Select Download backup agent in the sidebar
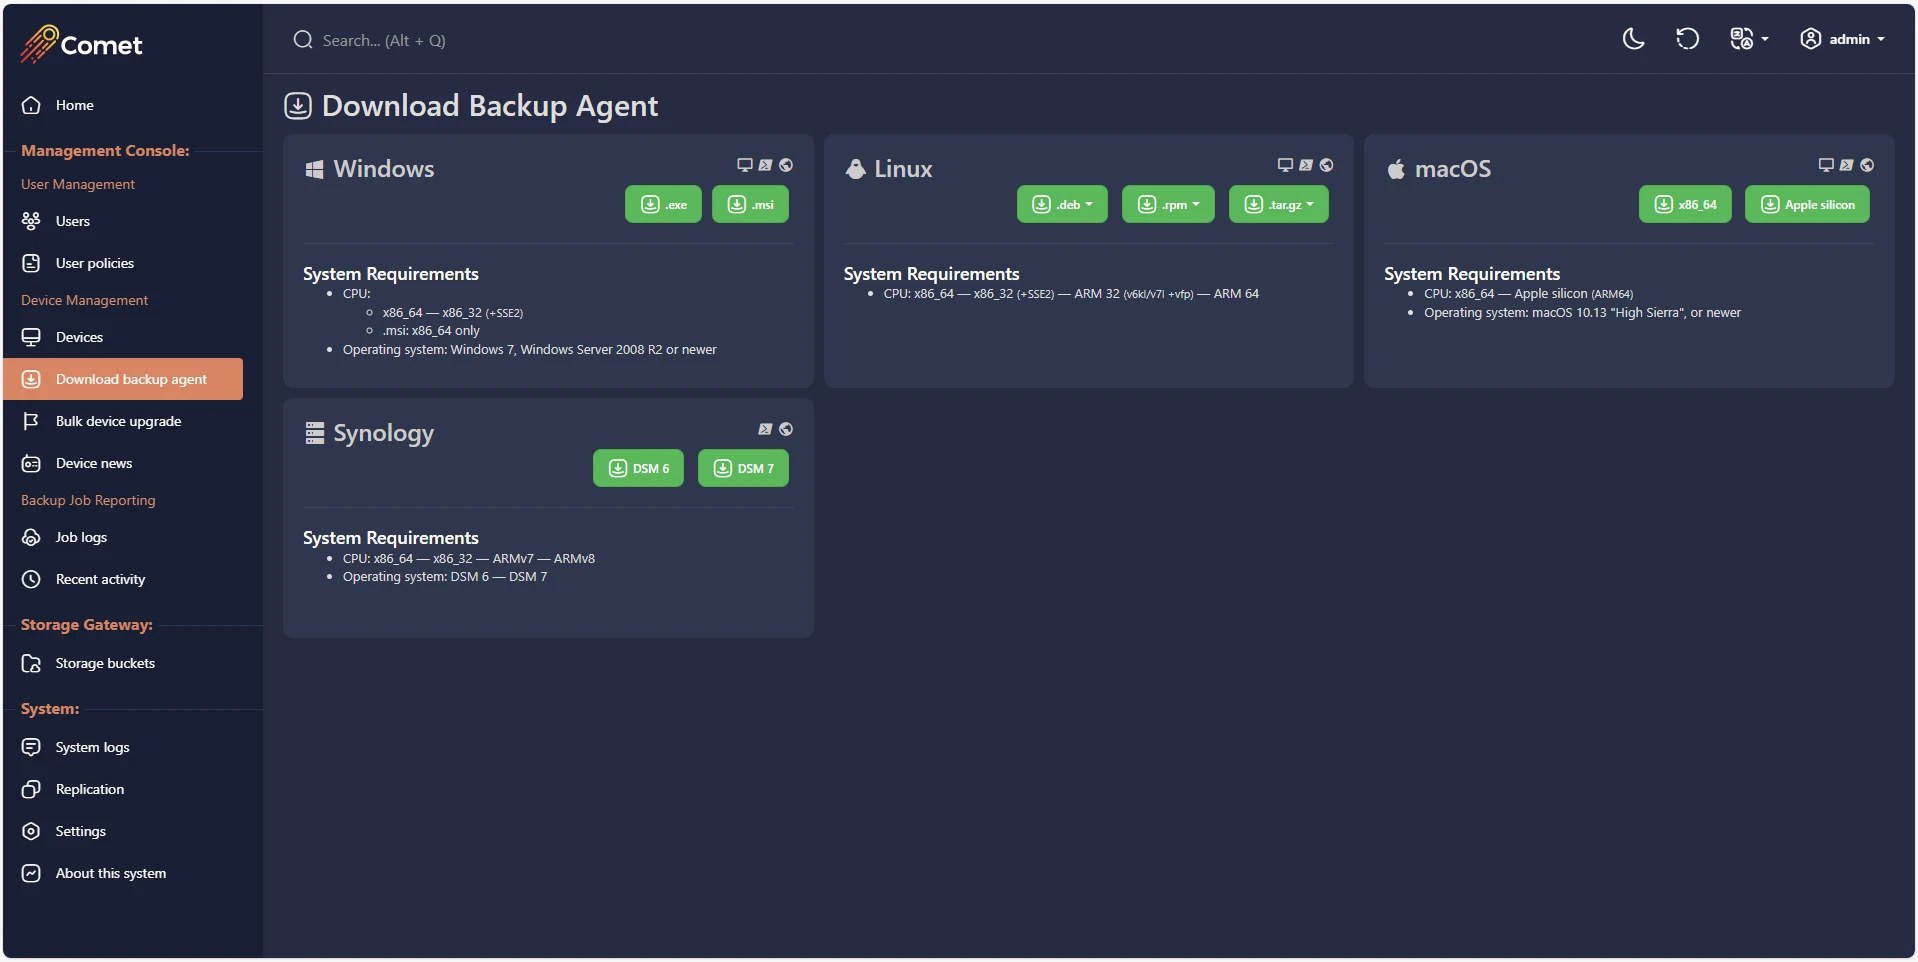 [x=123, y=379]
